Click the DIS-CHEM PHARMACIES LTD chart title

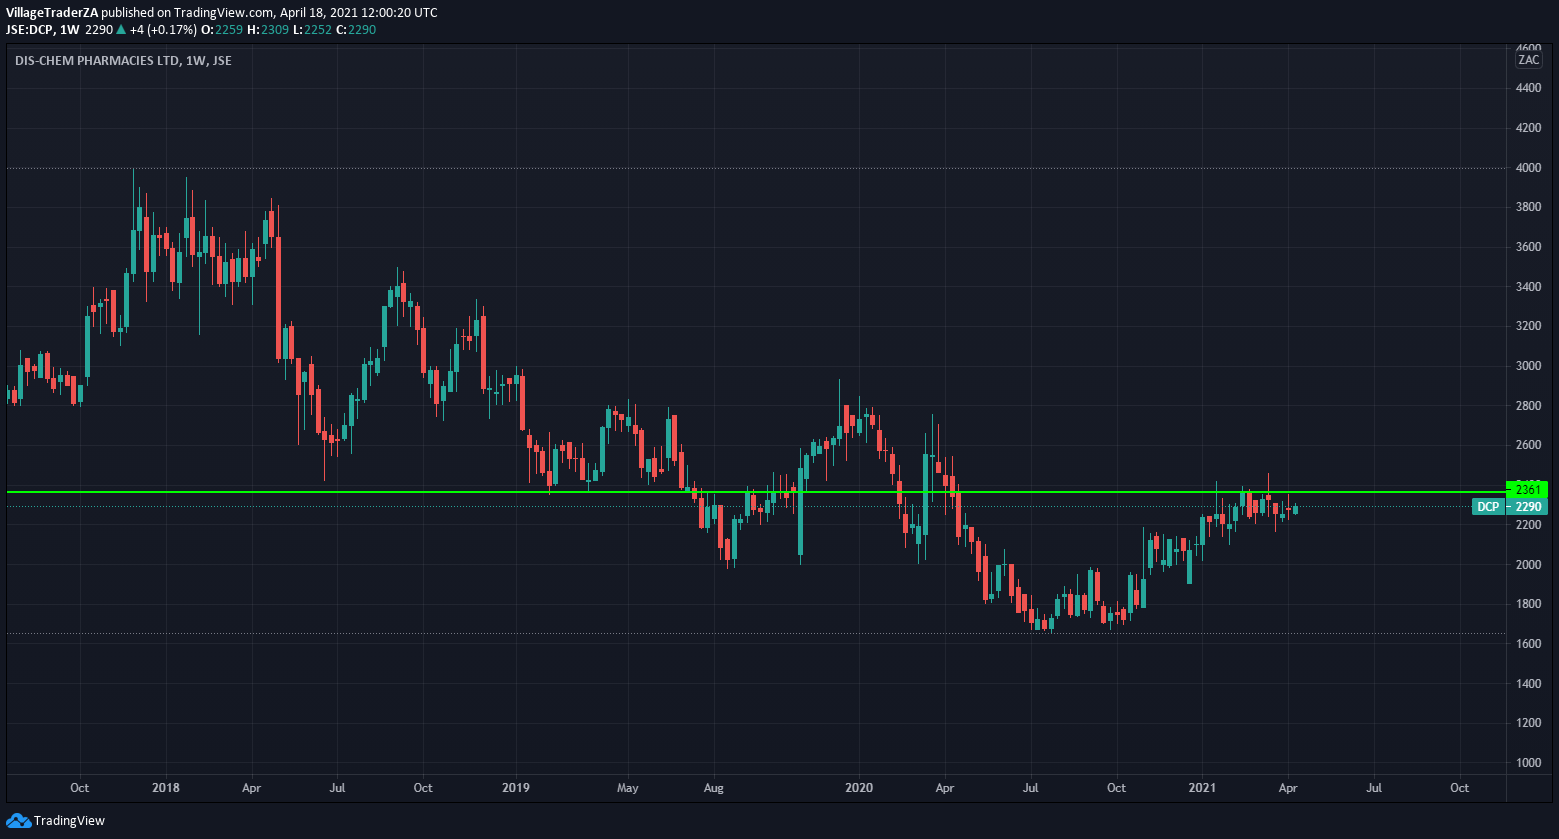click(x=123, y=61)
